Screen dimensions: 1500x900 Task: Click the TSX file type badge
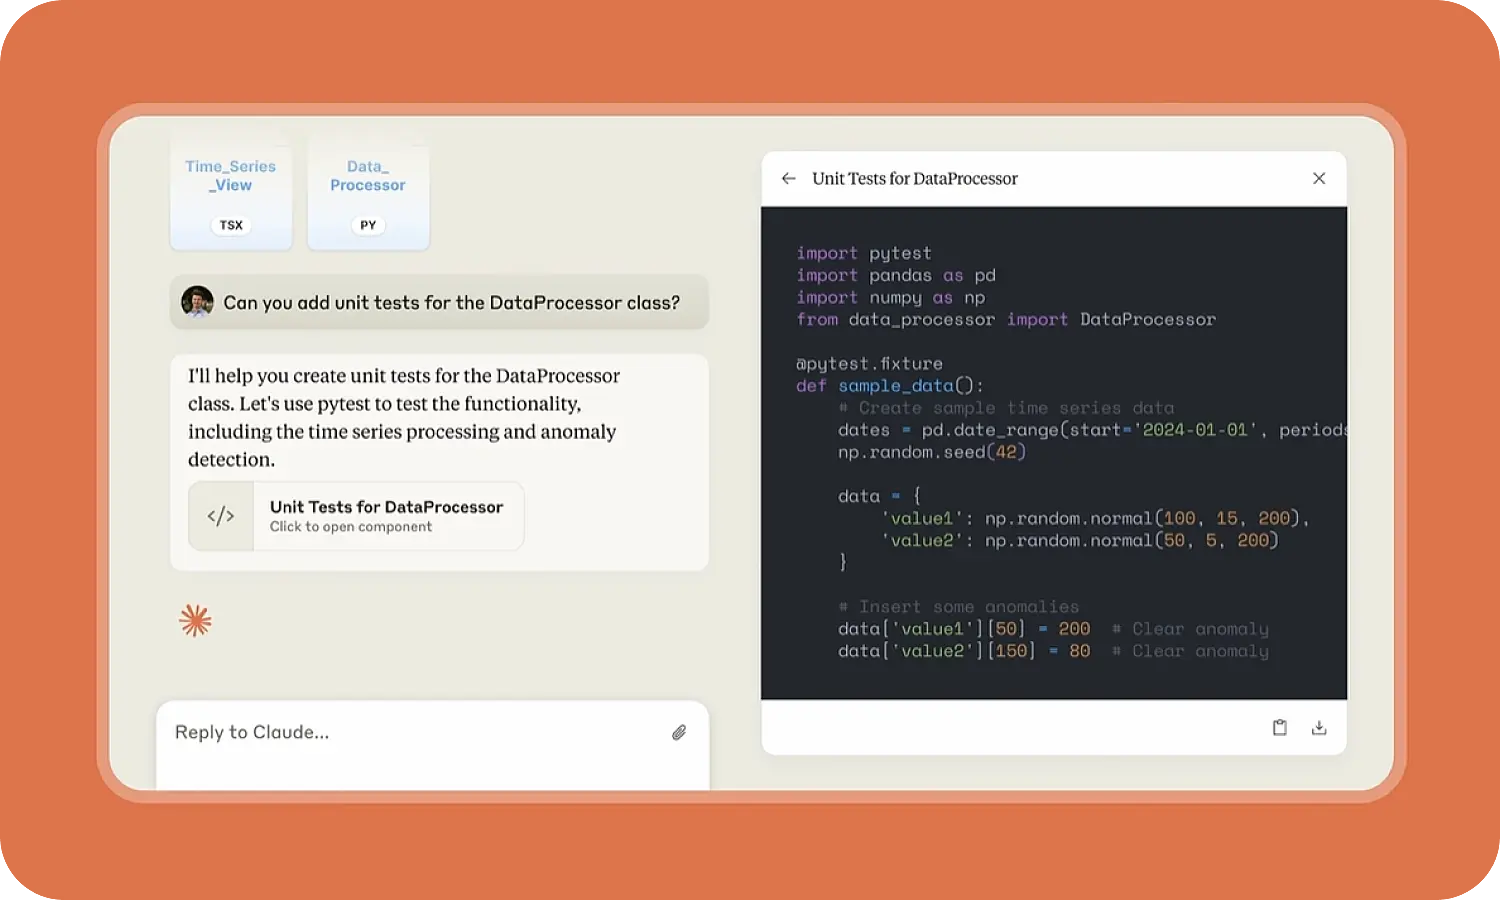coord(231,225)
